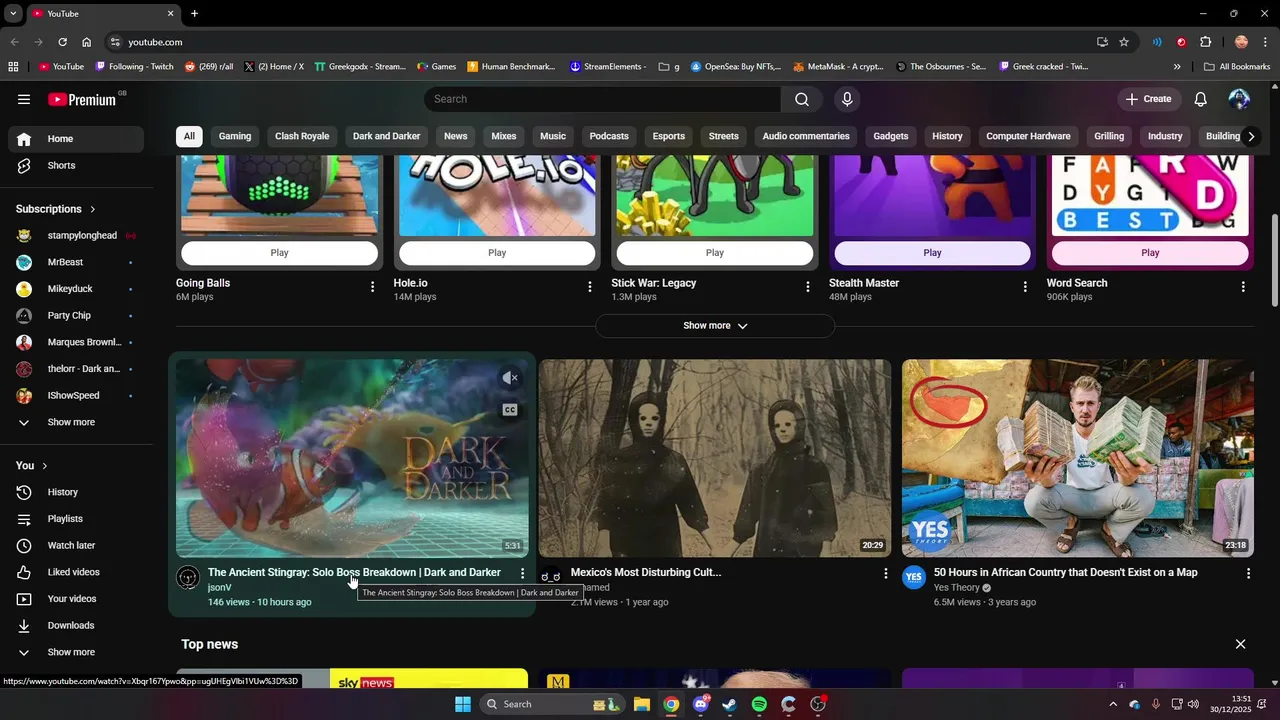
Task: Open Playlists in the sidebar
Action: click(x=76, y=519)
